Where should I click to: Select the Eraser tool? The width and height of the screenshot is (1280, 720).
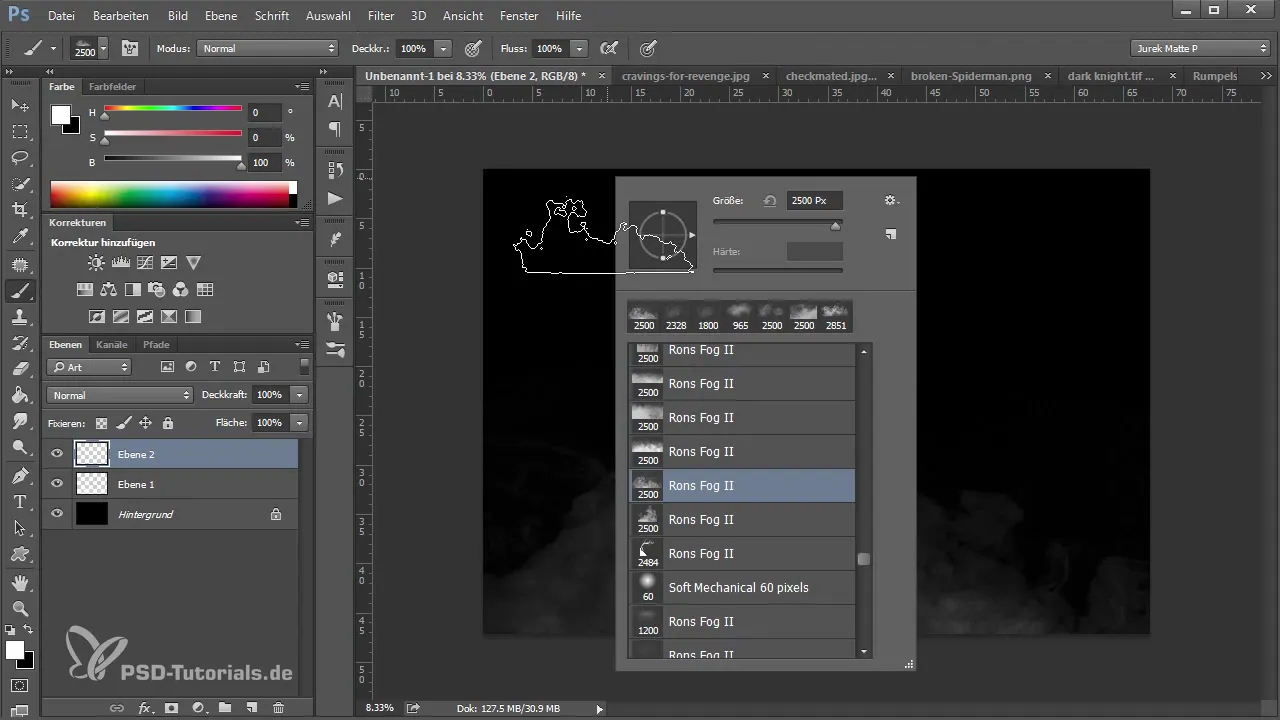(x=20, y=369)
